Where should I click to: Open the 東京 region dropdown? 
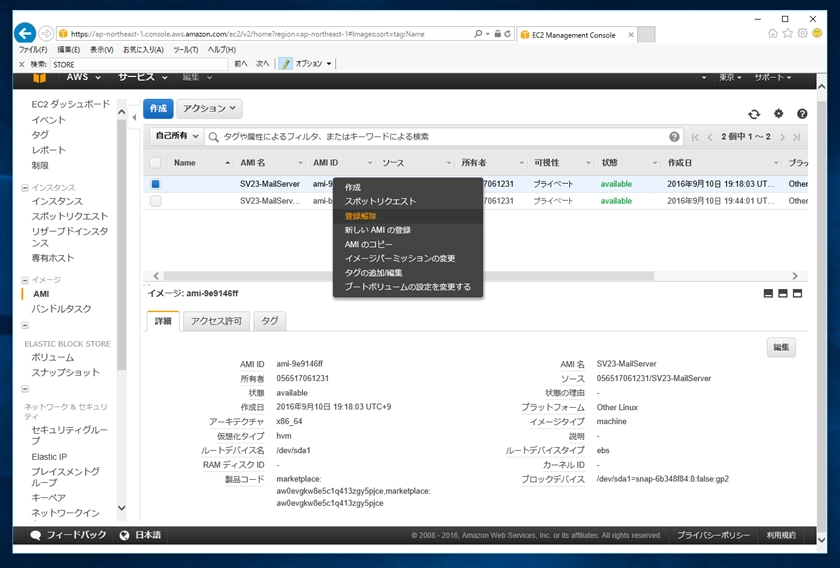tap(730, 78)
